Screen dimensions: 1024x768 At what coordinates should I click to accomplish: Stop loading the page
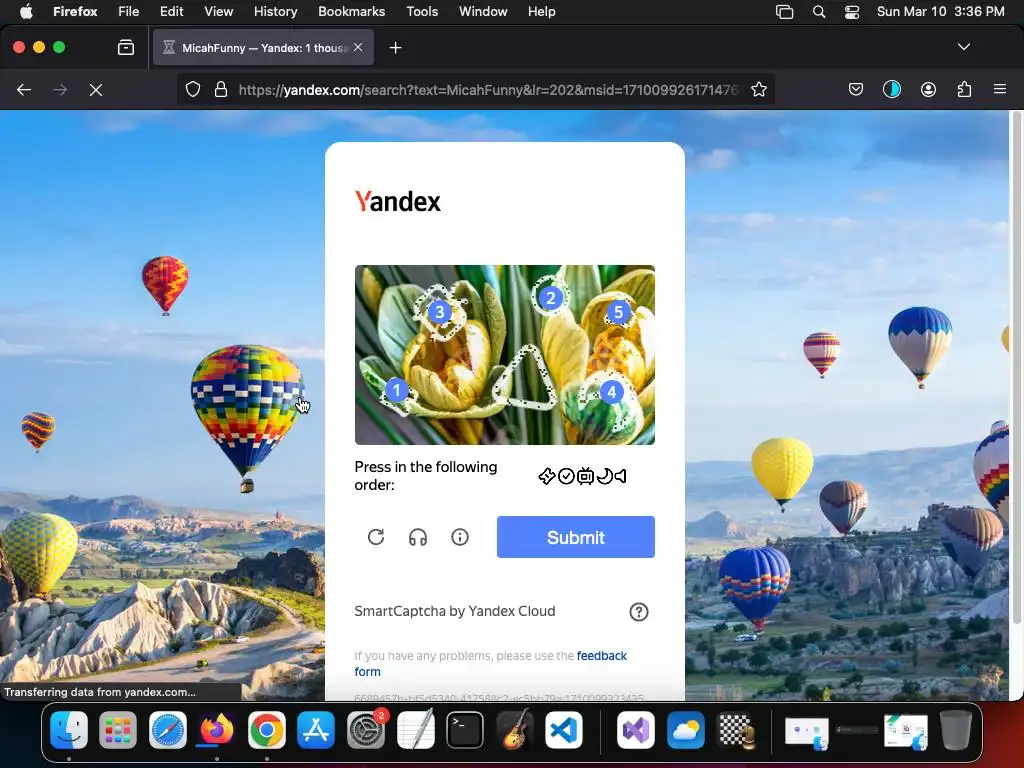tap(96, 89)
